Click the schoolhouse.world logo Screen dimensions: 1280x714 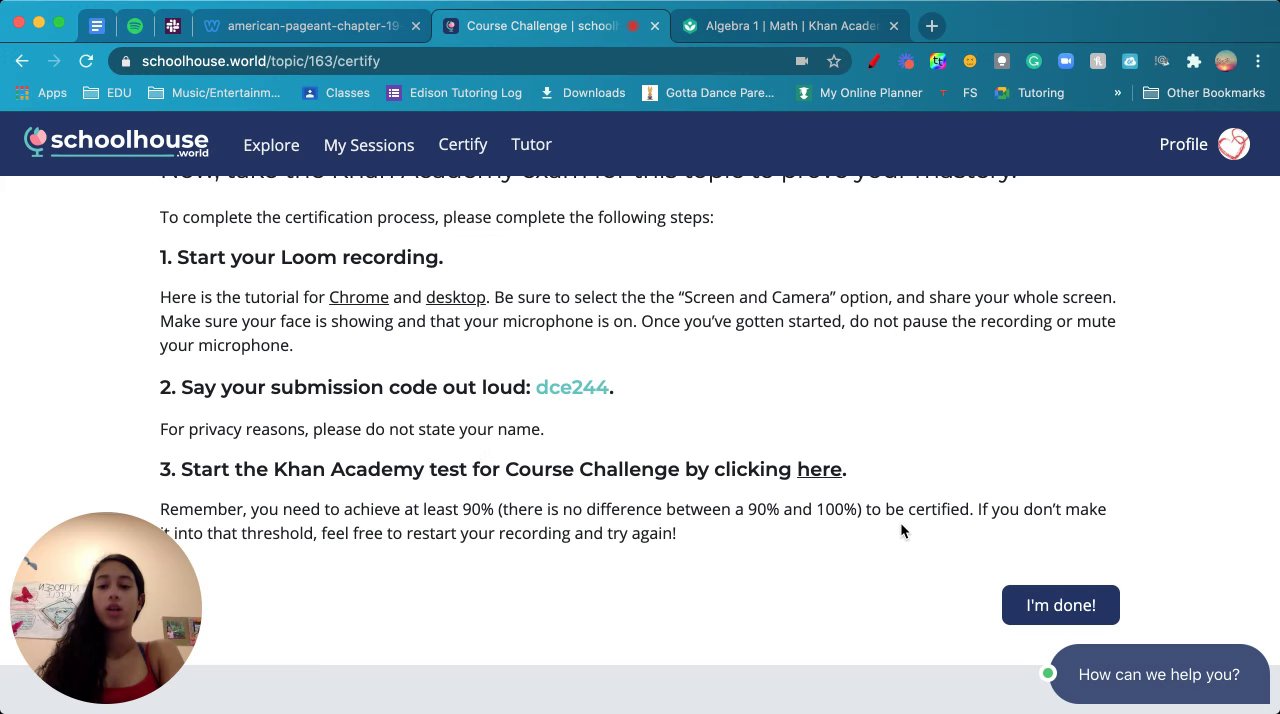(x=116, y=143)
